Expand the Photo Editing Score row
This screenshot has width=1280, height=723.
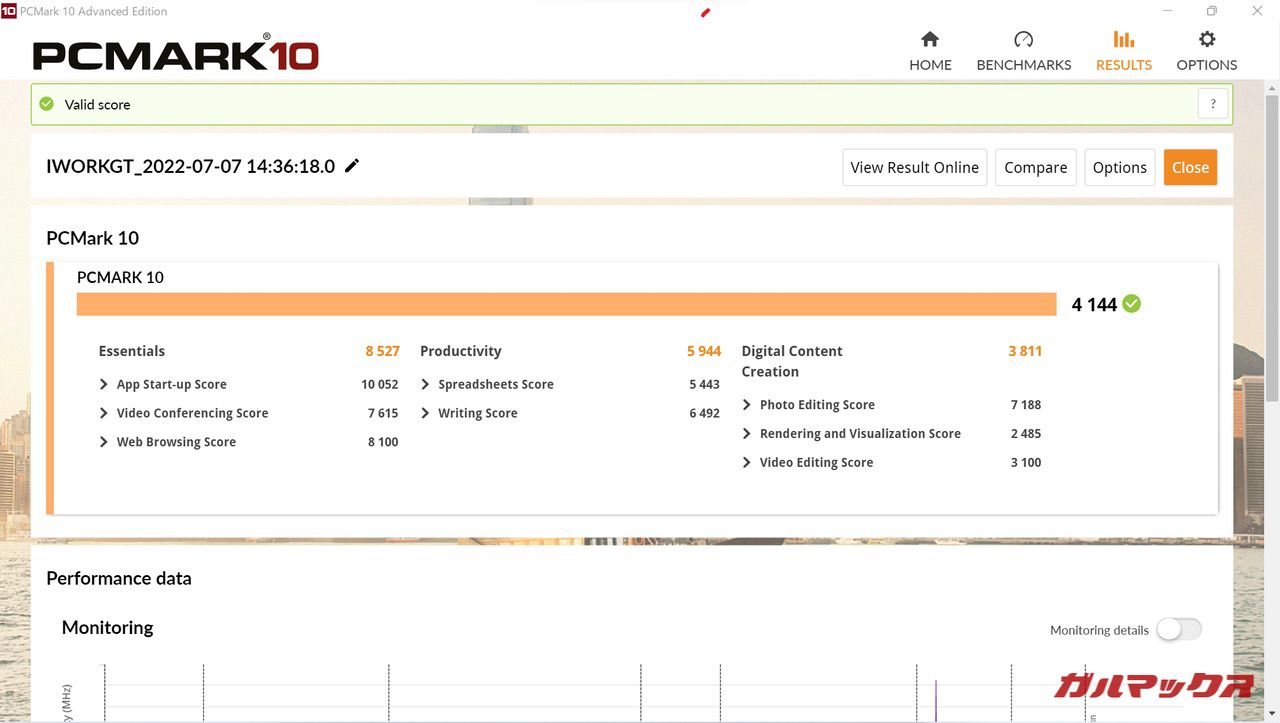pos(747,405)
